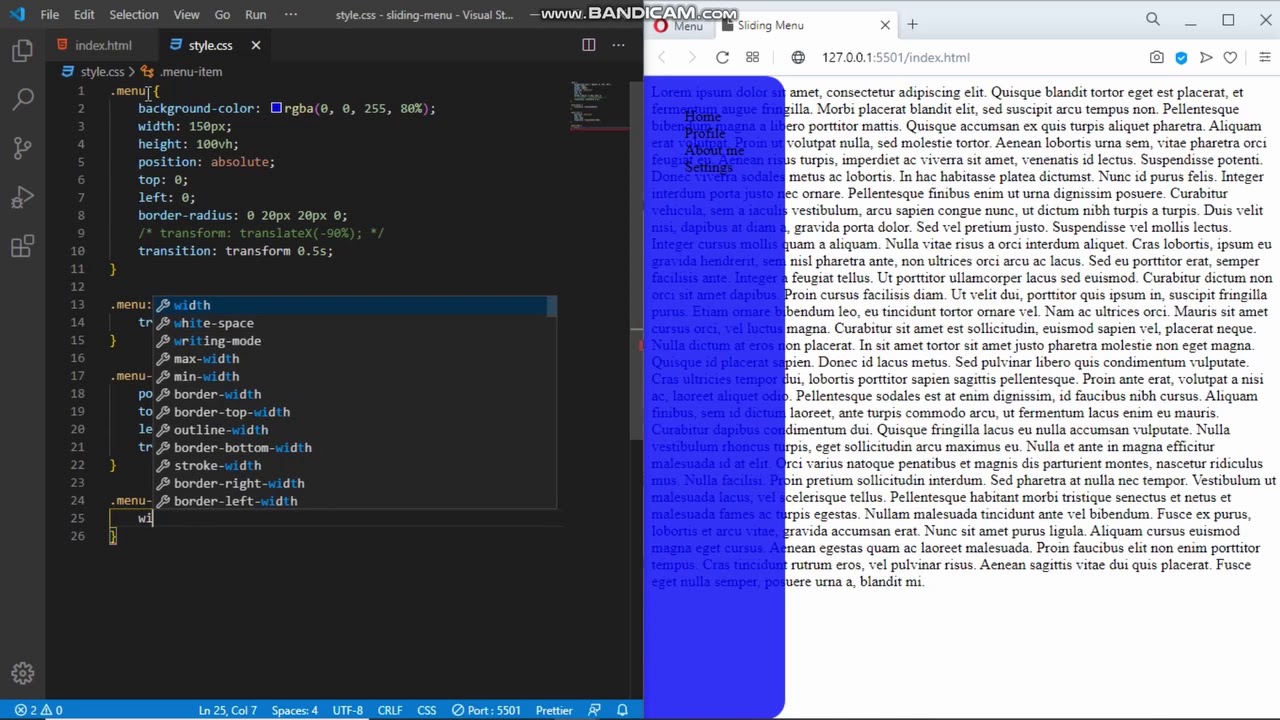
Task: Click the Opera search tabs magnifier icon
Action: coord(1153,19)
